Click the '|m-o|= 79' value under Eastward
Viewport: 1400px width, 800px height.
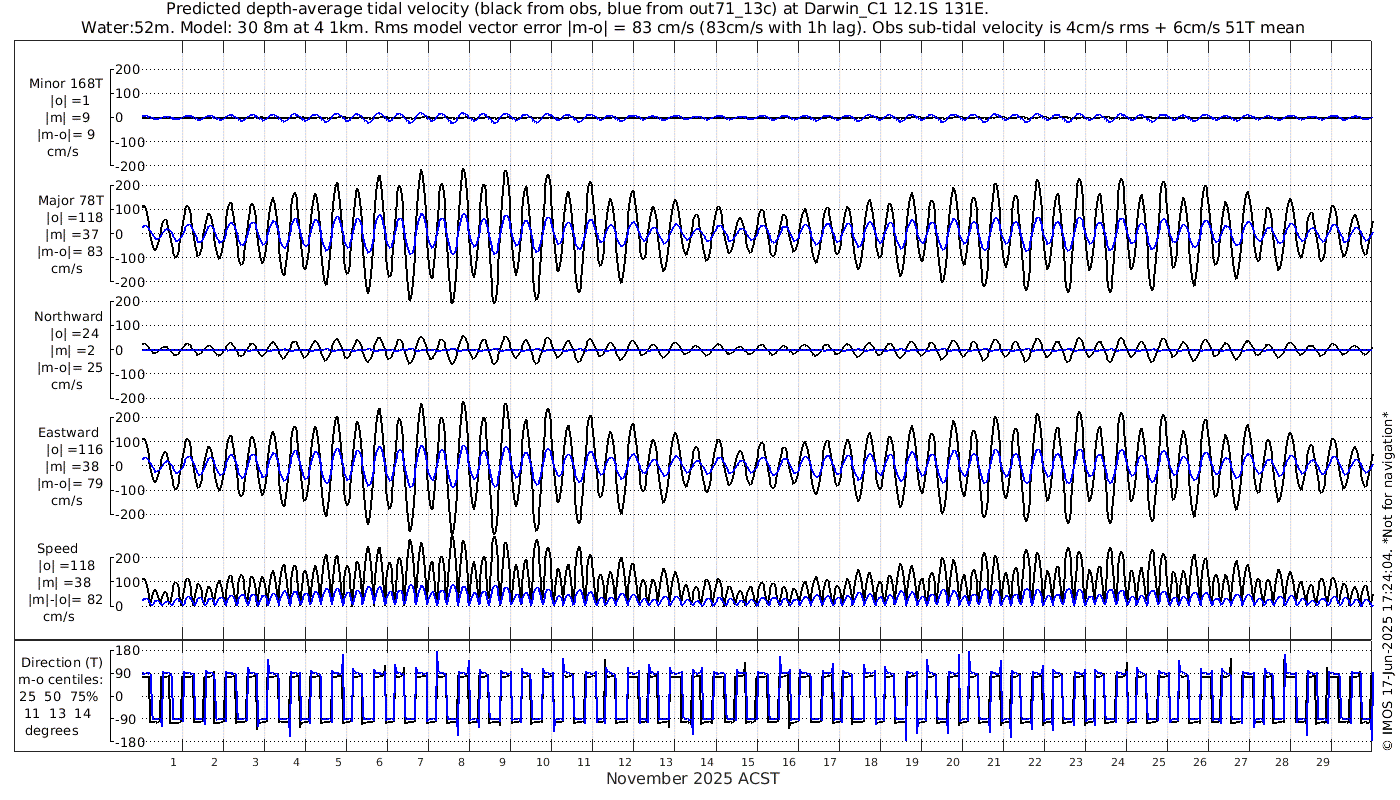tap(69, 484)
